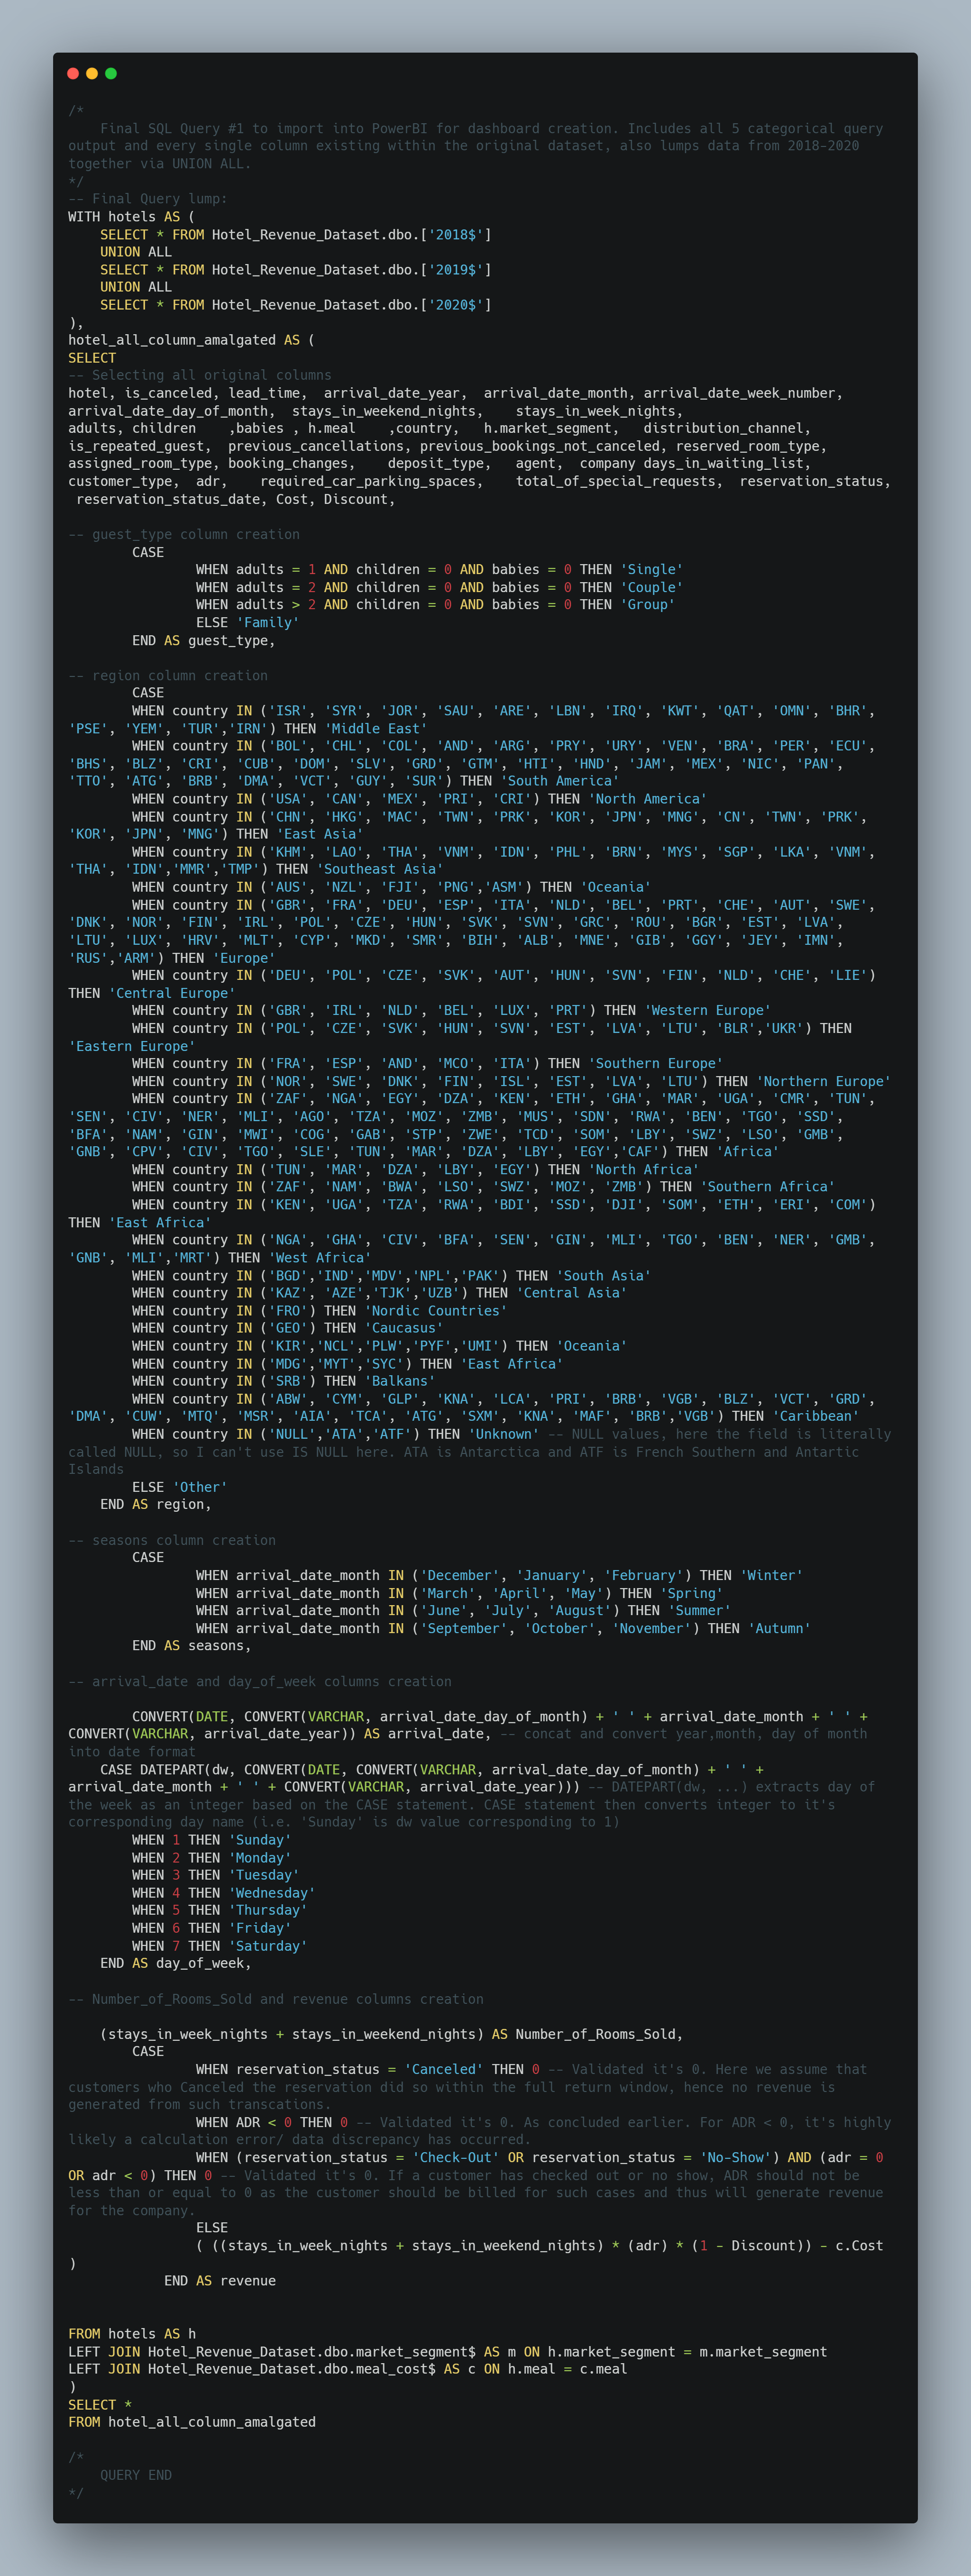Click the 'Middle East' string

coord(376,728)
